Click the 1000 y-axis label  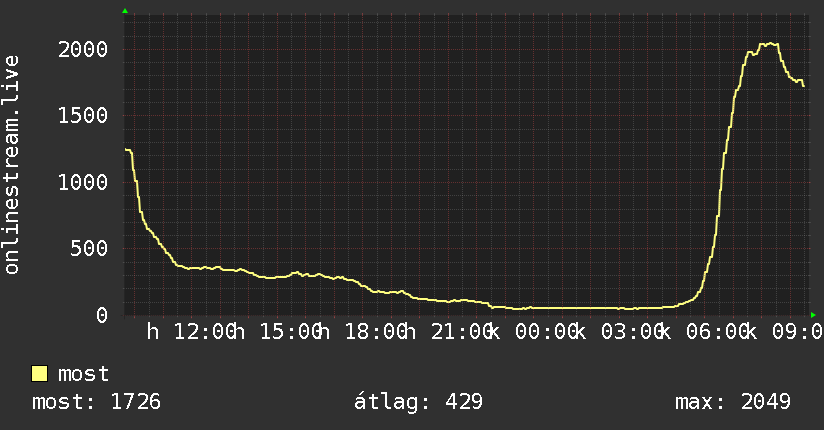coord(83,182)
